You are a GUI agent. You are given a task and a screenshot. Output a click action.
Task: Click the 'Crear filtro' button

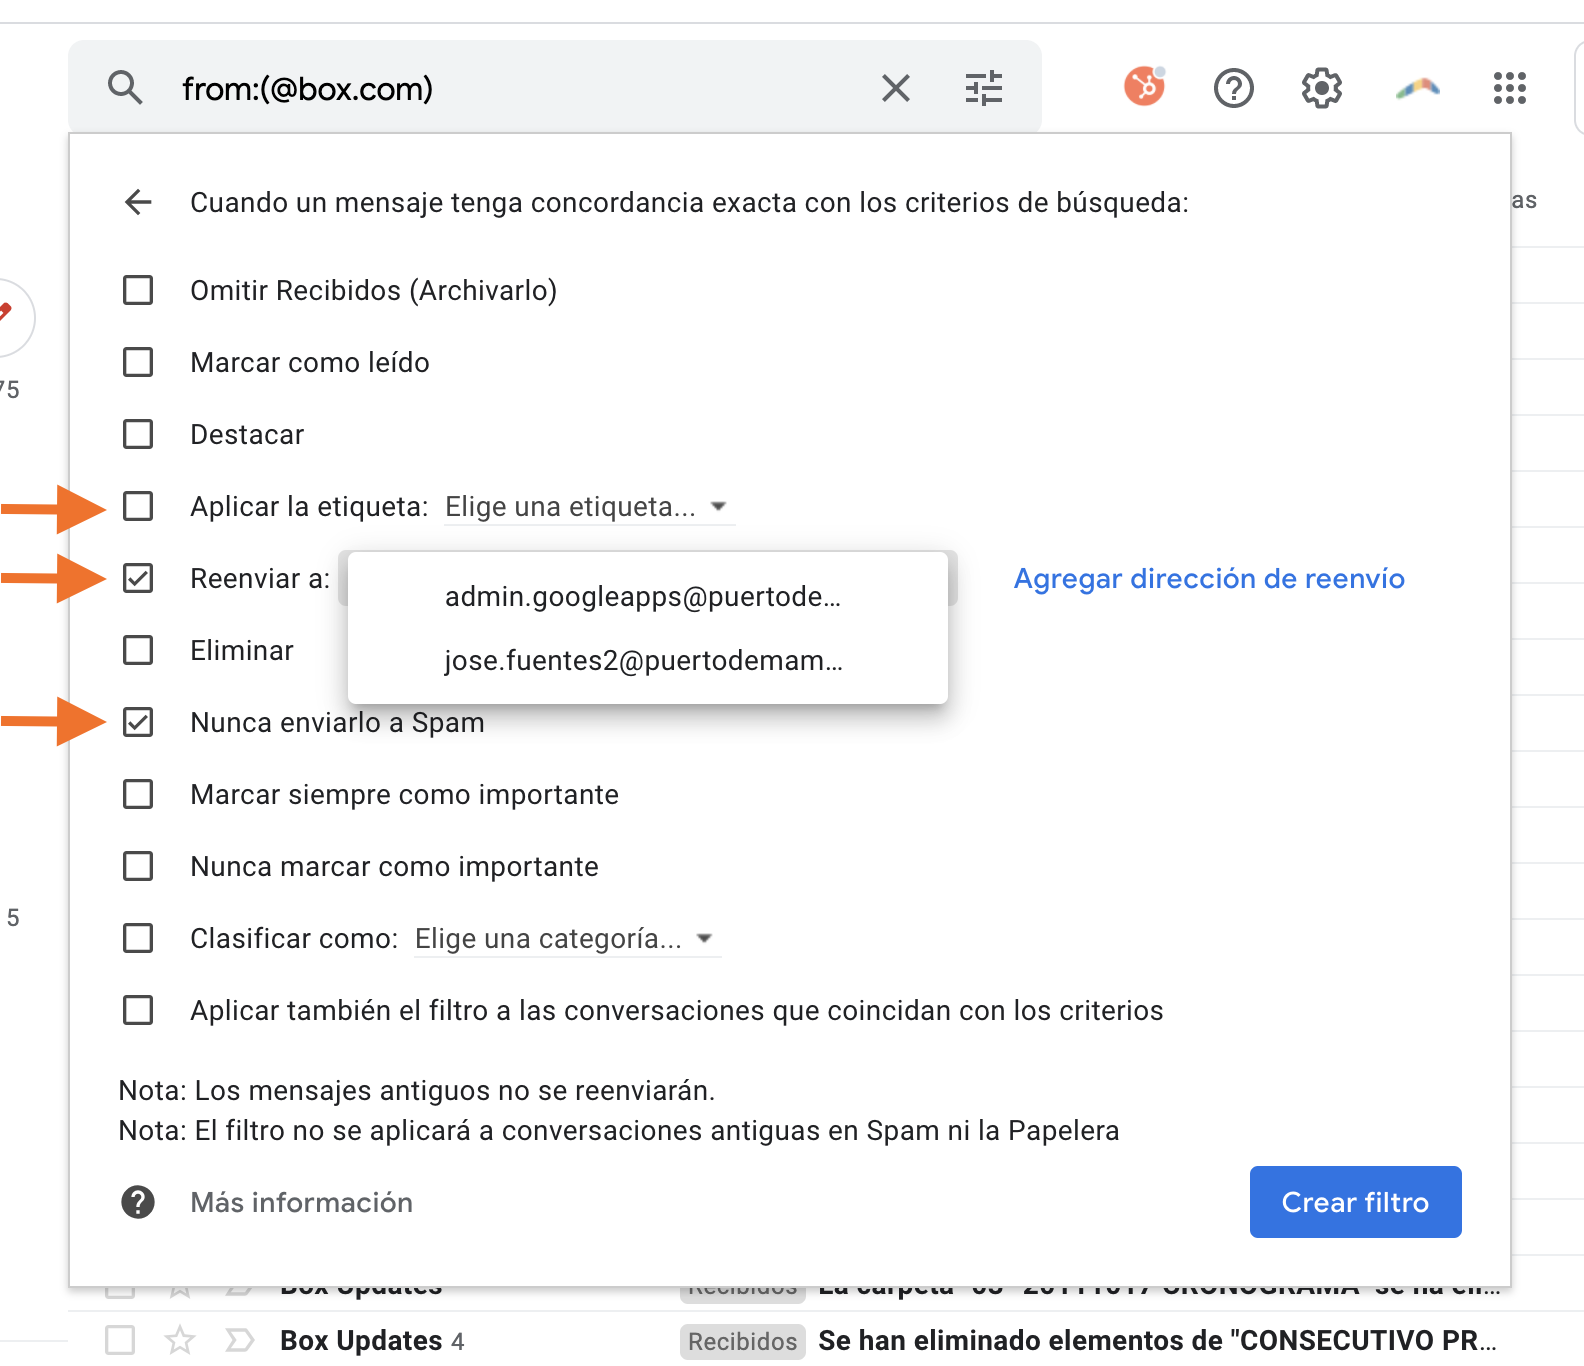pos(1355,1202)
